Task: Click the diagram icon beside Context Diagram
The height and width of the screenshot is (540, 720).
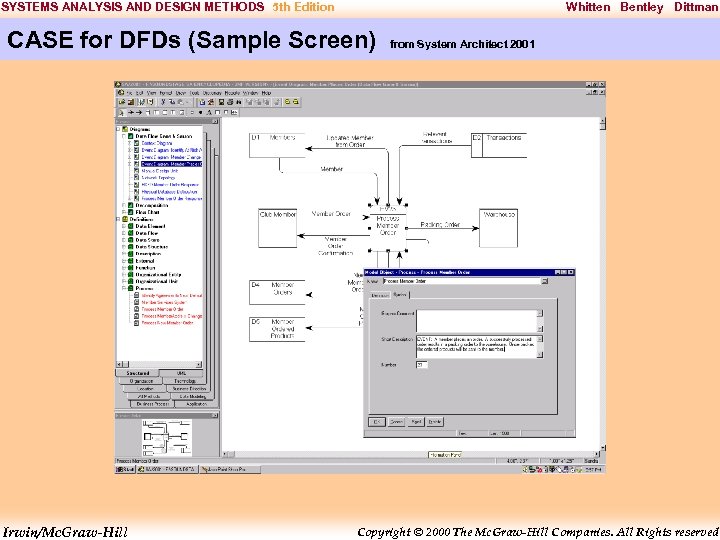Action: coord(136,143)
